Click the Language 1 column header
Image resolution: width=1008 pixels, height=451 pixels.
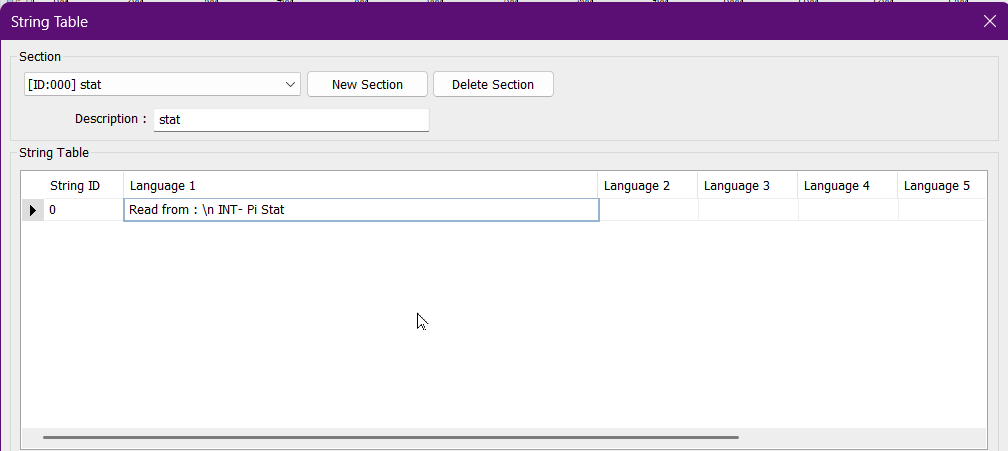(x=360, y=186)
